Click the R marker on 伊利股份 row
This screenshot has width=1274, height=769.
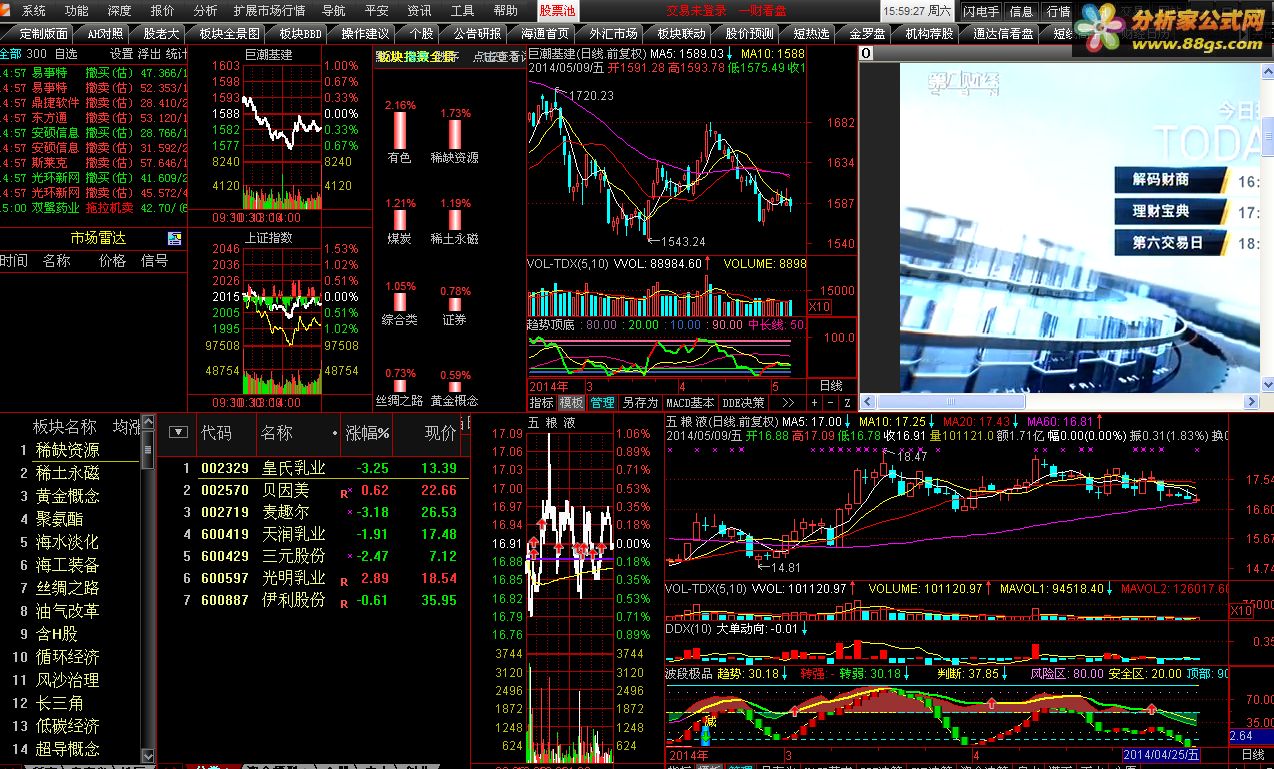344,603
